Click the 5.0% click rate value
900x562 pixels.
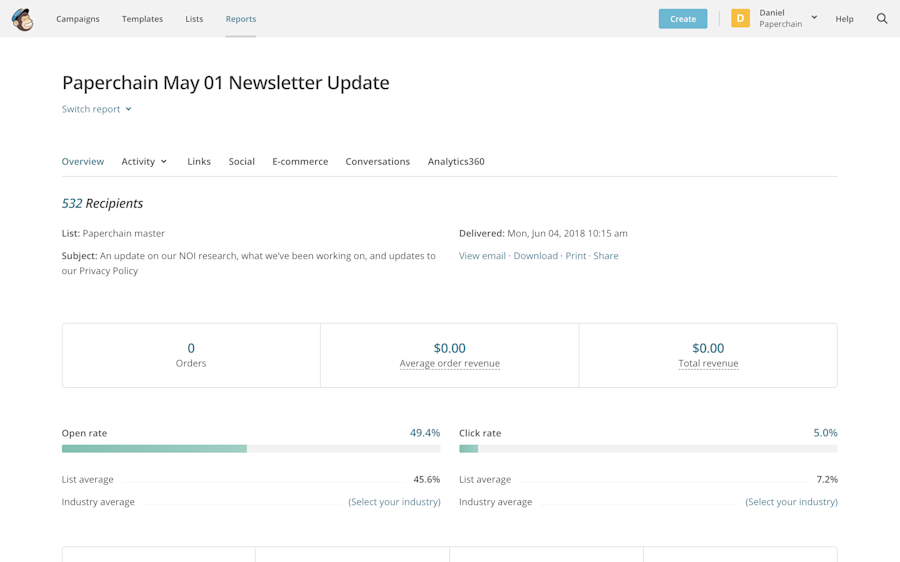(x=825, y=433)
